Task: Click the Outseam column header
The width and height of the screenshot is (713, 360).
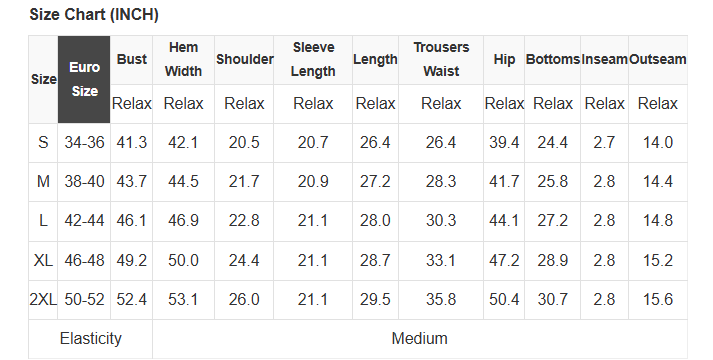Action: pos(658,60)
